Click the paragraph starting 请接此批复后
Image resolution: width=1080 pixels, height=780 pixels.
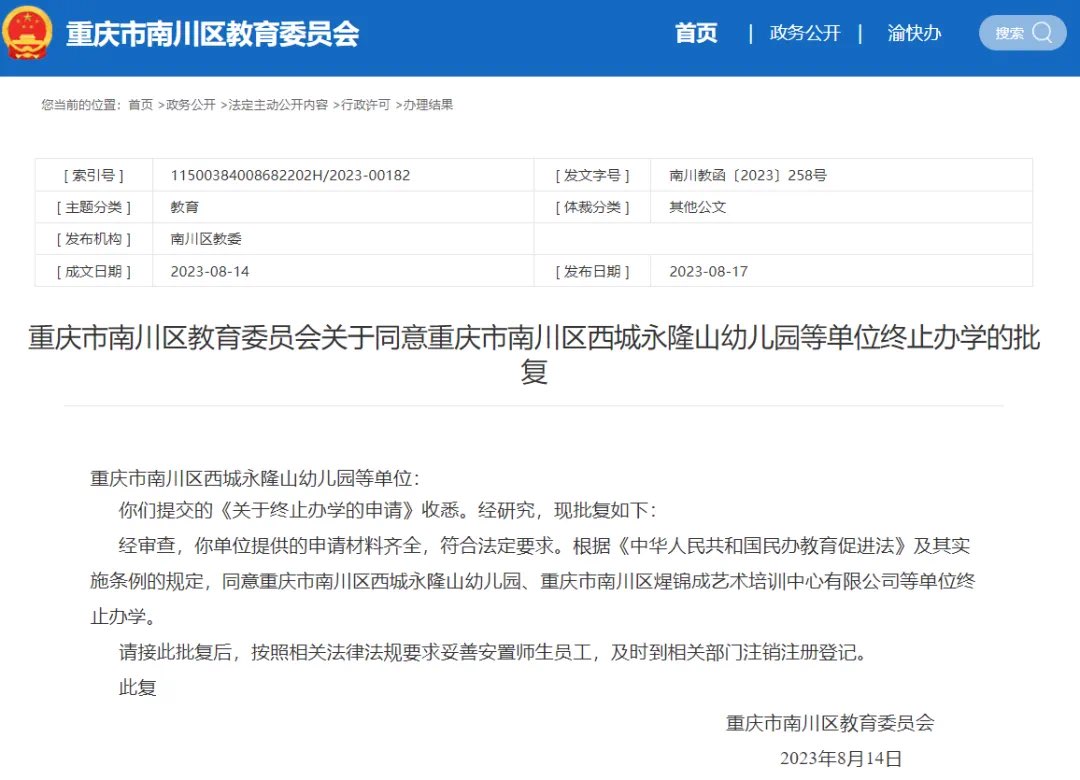[492, 652]
